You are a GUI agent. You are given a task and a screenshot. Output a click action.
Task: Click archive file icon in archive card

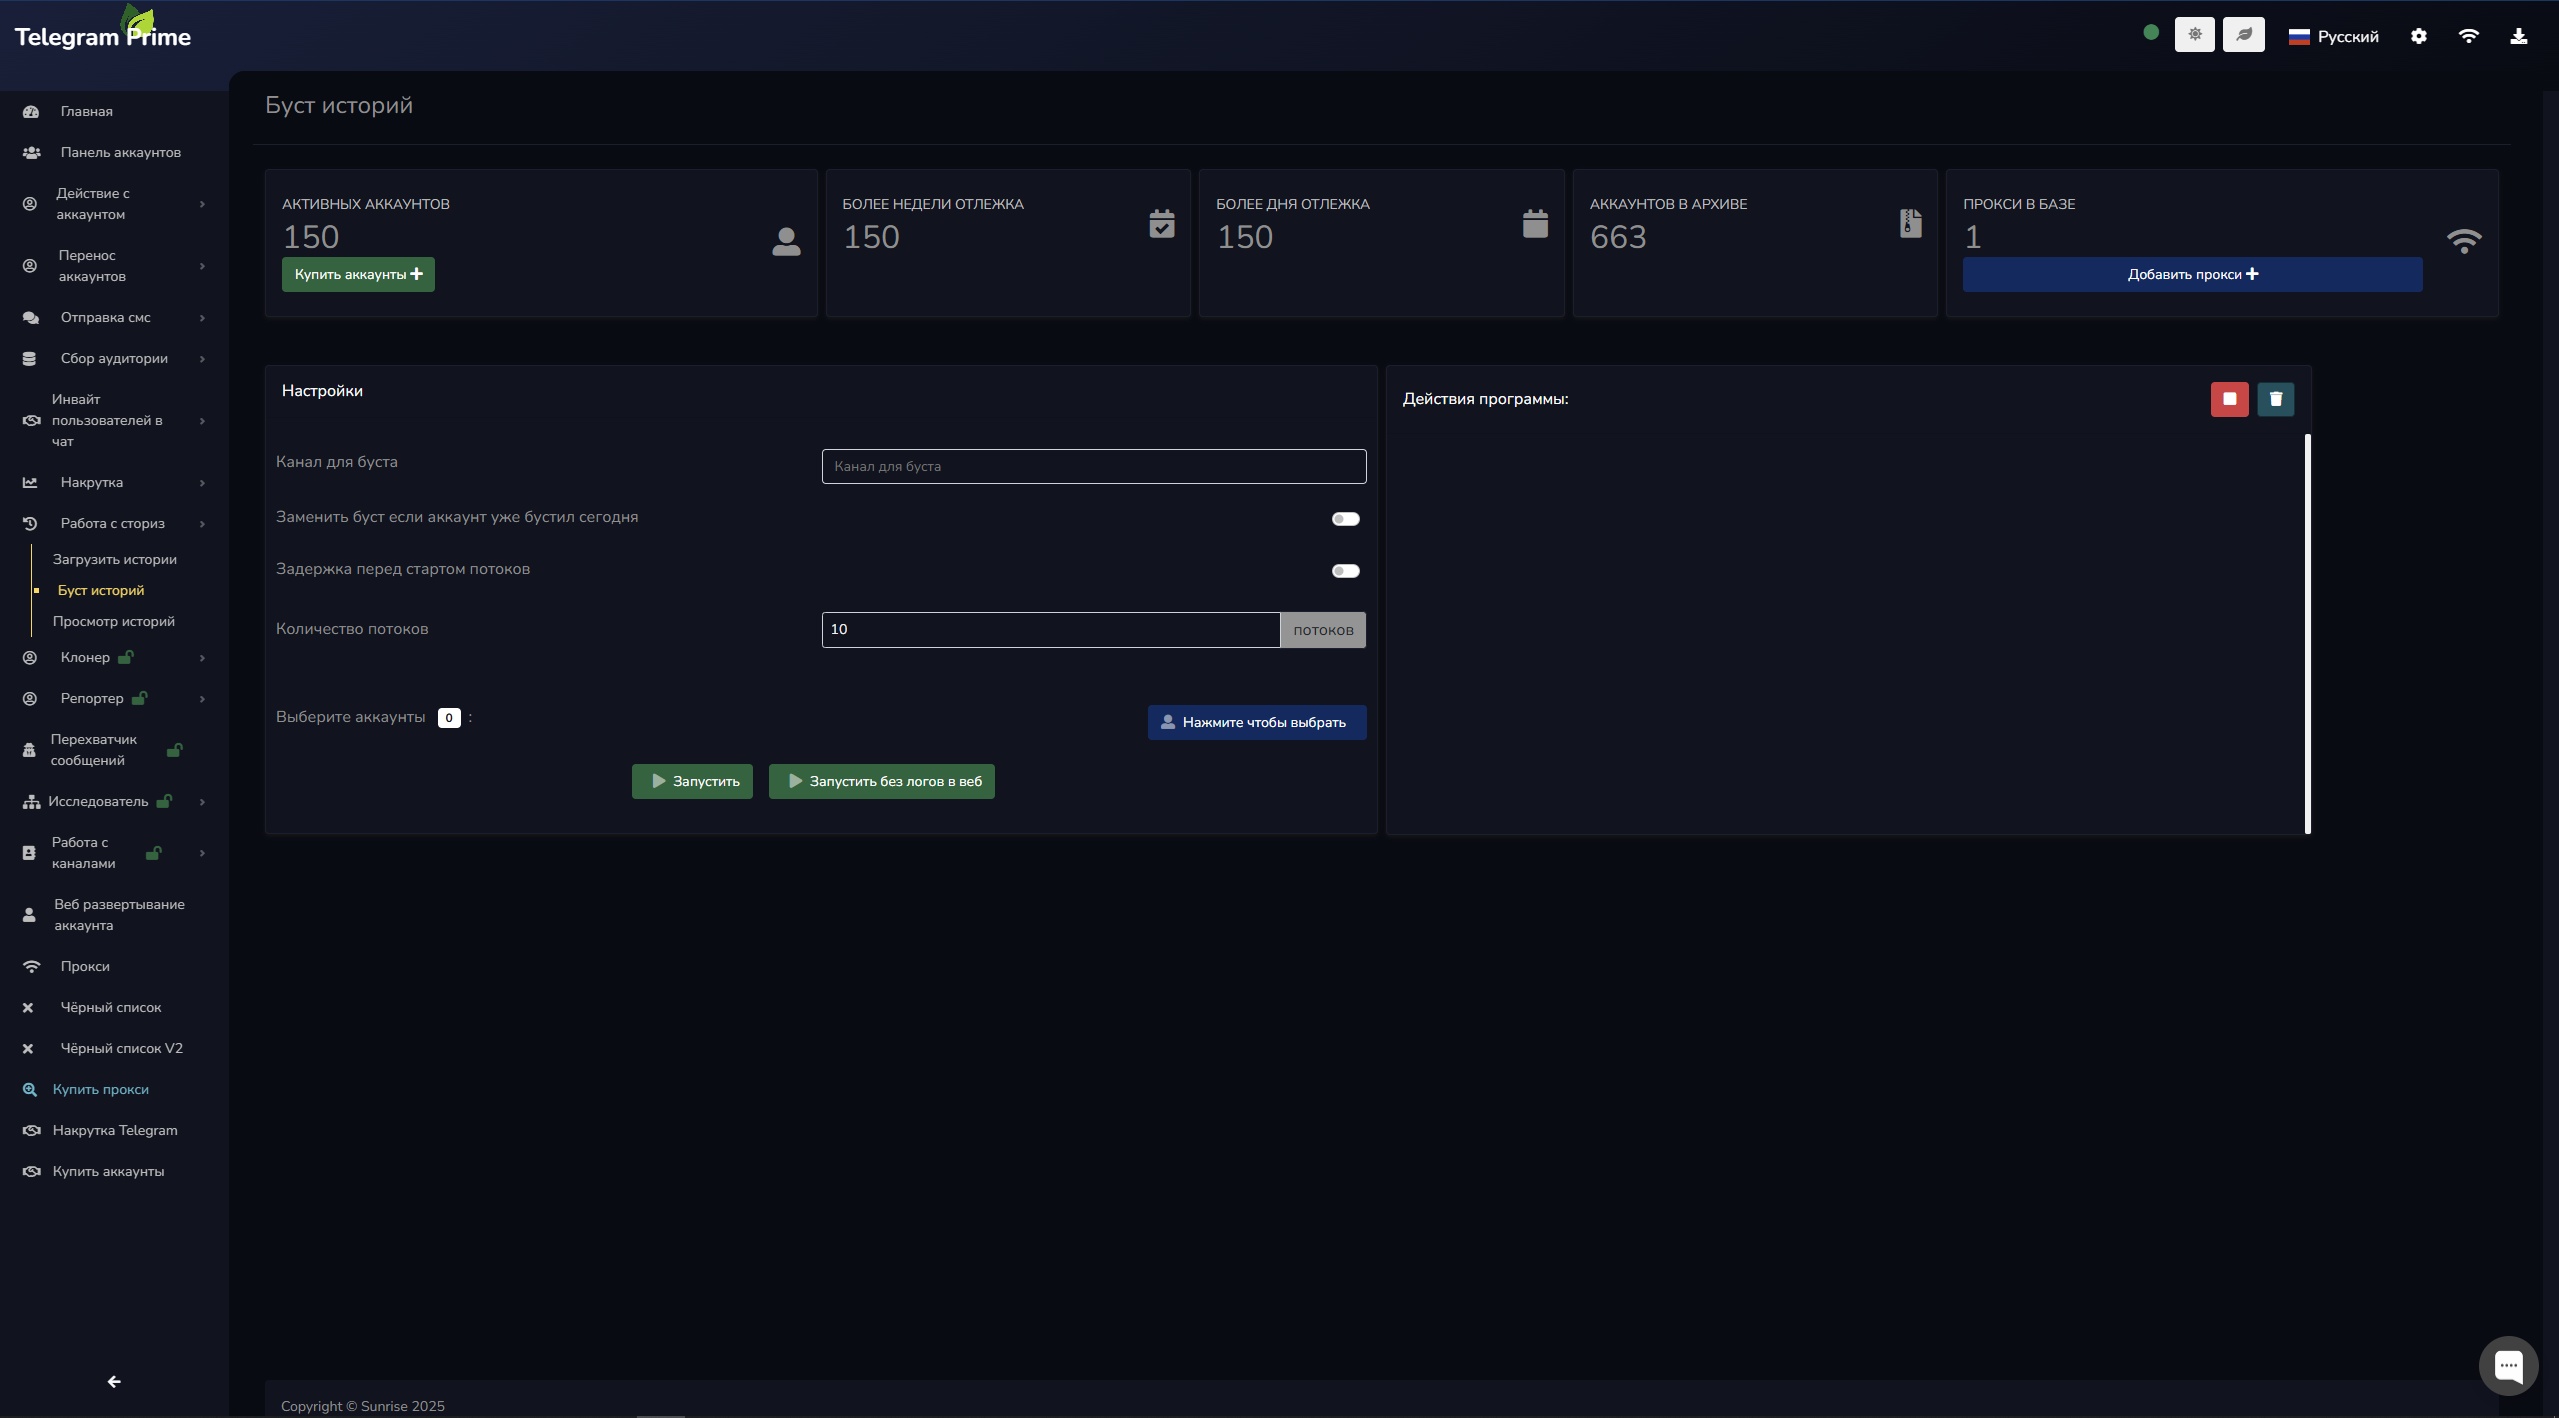pyautogui.click(x=1911, y=223)
